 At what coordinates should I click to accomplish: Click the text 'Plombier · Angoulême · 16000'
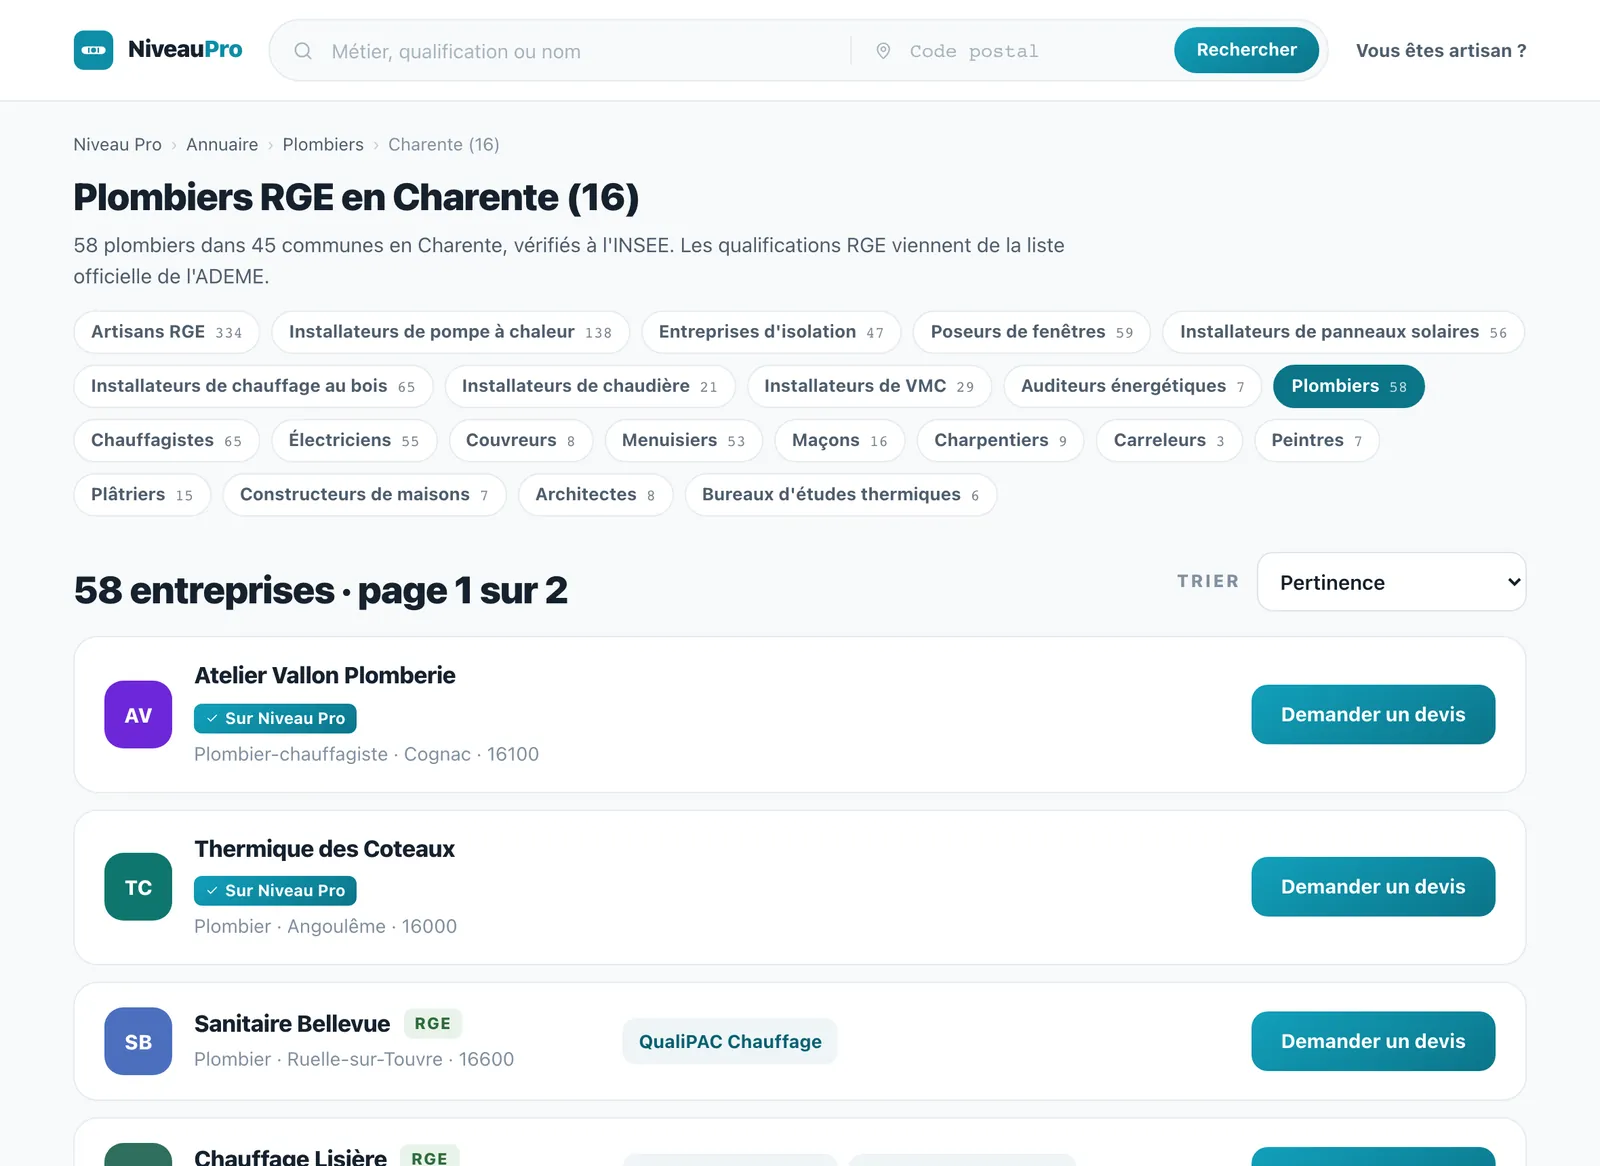tap(325, 926)
